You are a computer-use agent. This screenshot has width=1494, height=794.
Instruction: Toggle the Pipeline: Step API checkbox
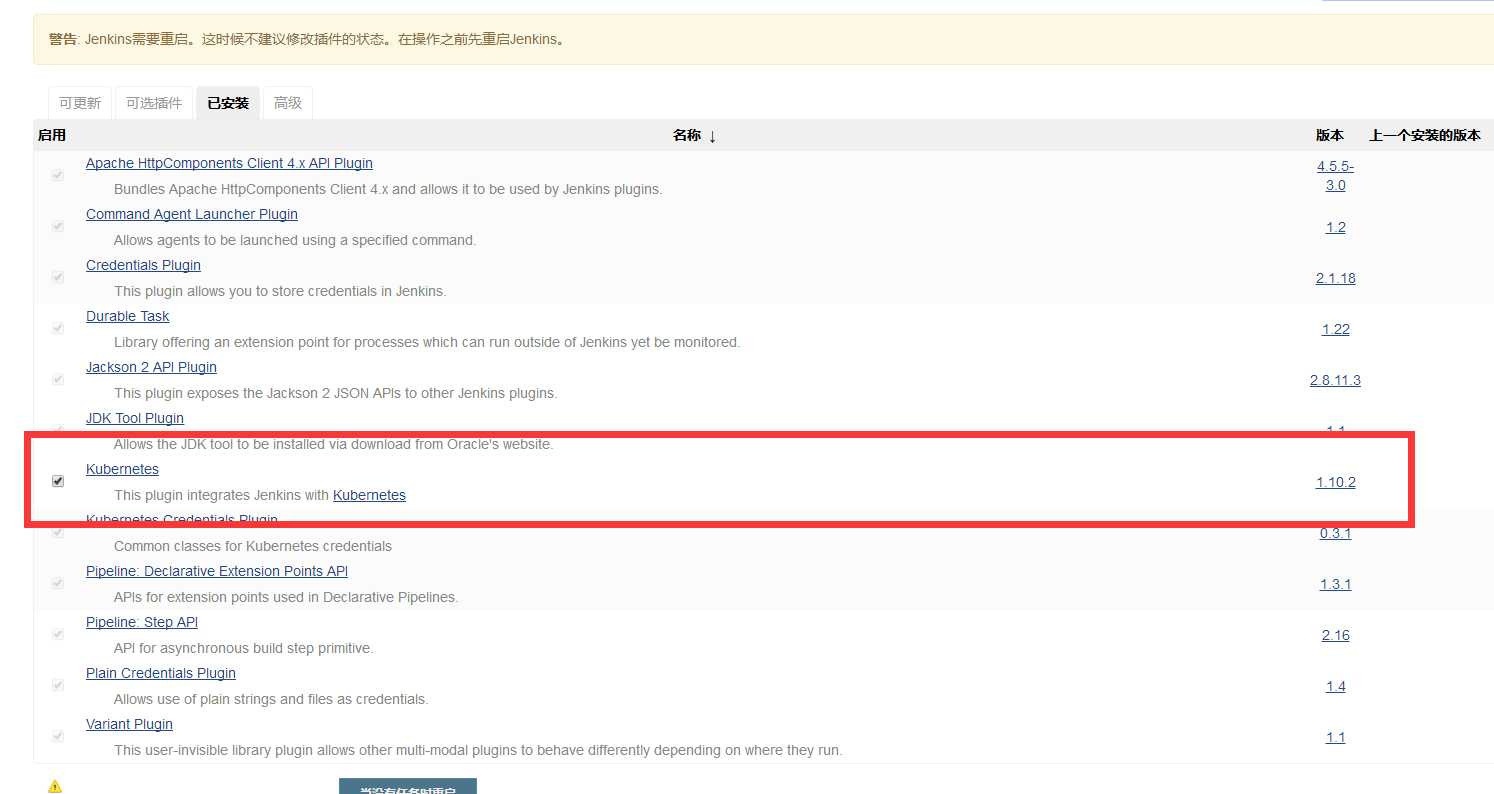(x=58, y=634)
